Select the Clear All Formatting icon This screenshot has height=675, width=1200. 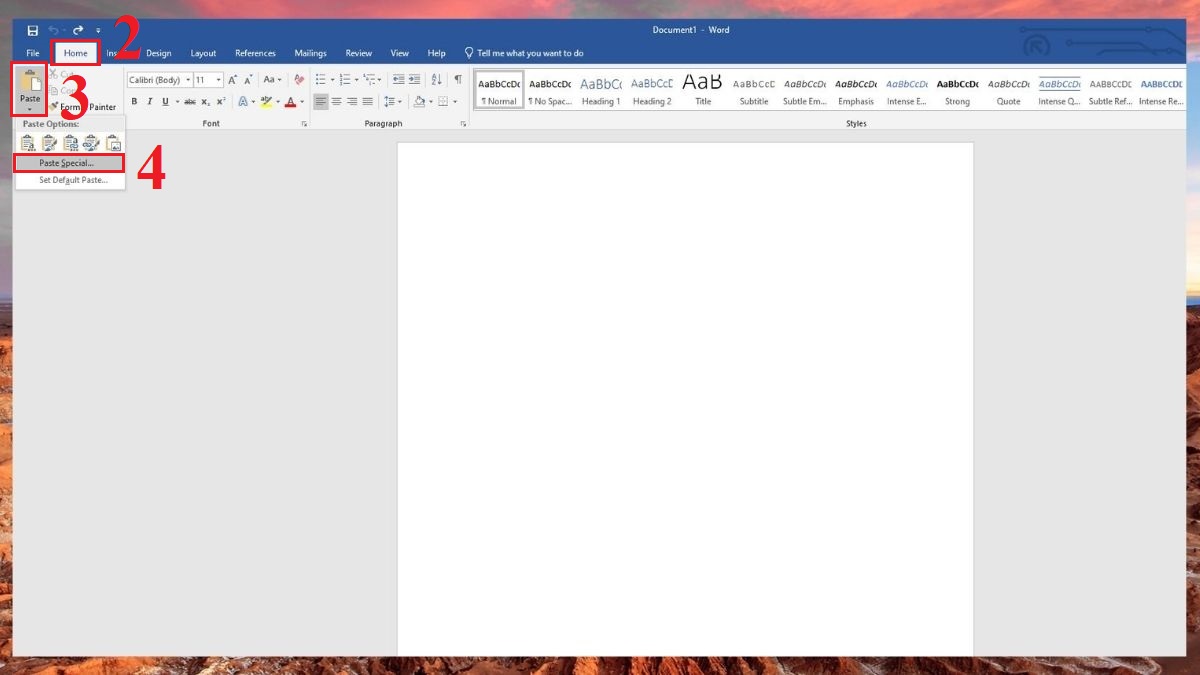pos(298,80)
